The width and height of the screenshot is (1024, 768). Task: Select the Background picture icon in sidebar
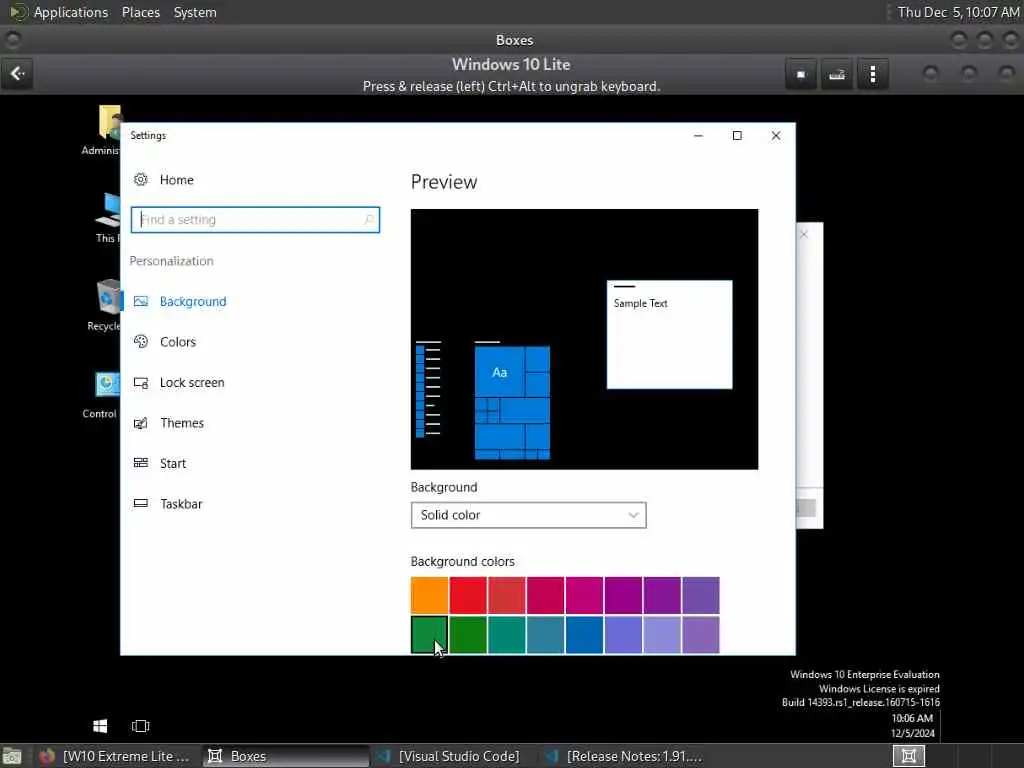point(140,301)
